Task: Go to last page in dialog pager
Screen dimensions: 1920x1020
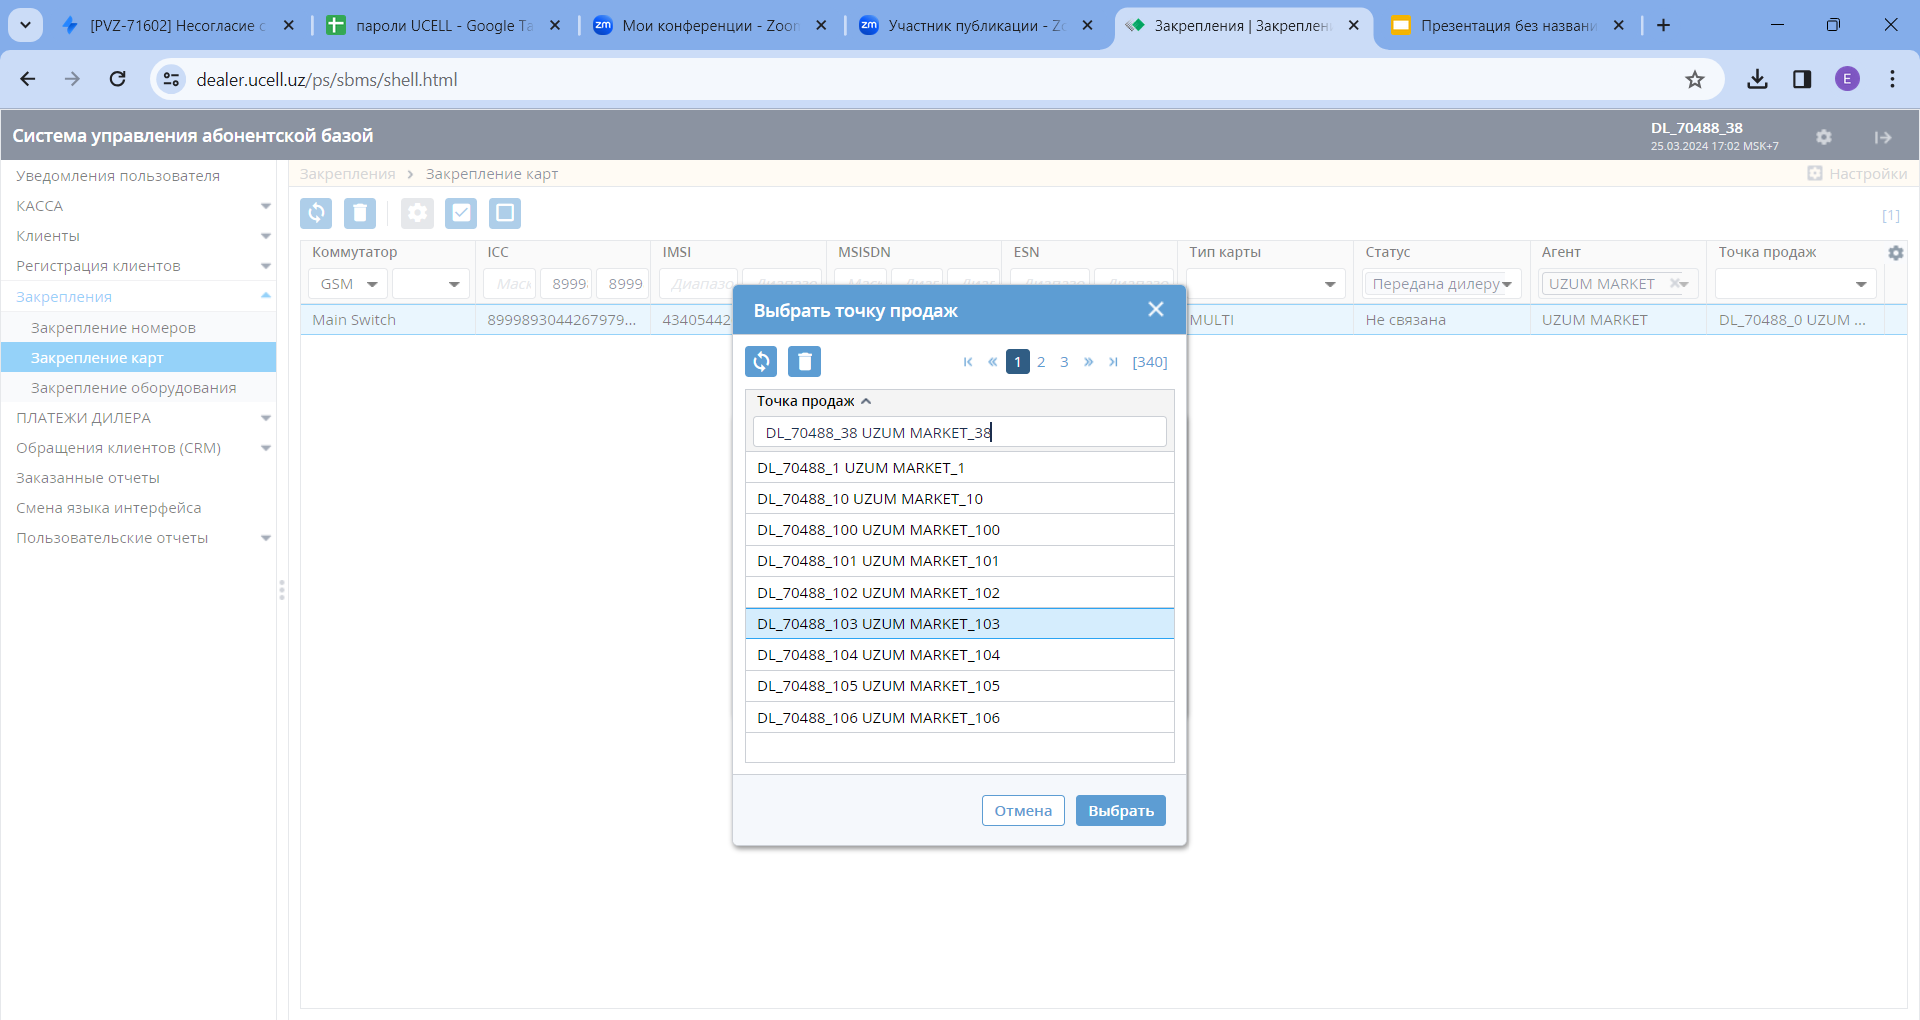Action: (1113, 362)
